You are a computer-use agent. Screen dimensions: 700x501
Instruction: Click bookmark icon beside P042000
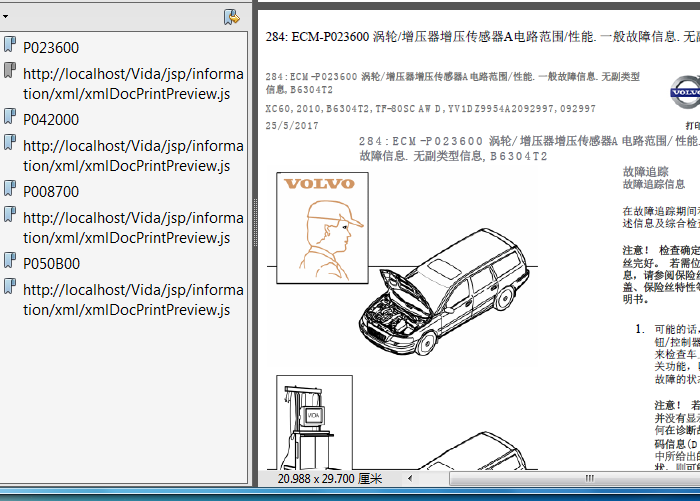[x=10, y=116]
